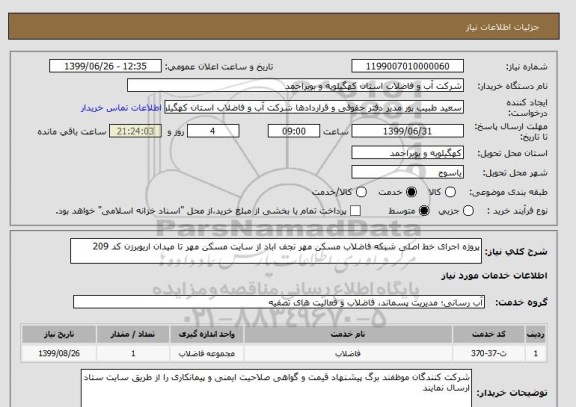Click the جزئیات اطلاعات نیاز header title
This screenshot has width=576, height=407.
(x=502, y=28)
